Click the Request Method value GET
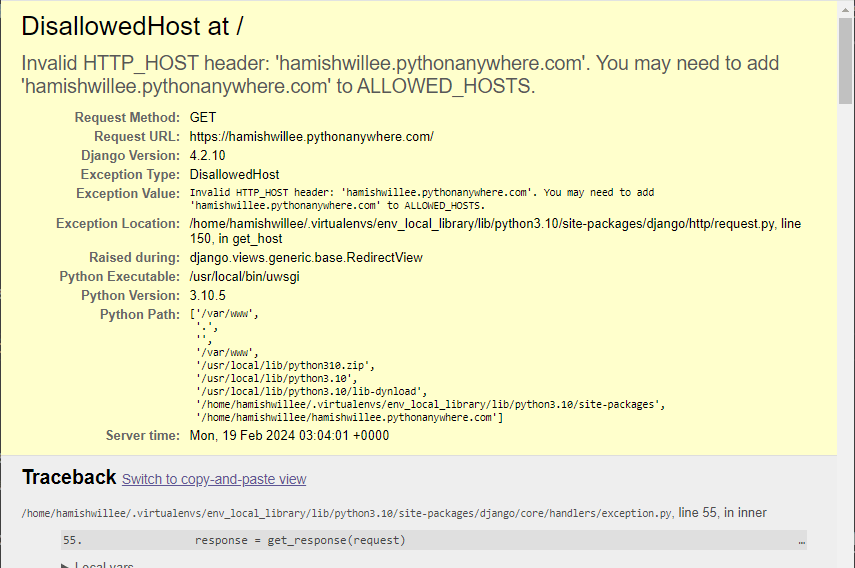 [x=203, y=118]
